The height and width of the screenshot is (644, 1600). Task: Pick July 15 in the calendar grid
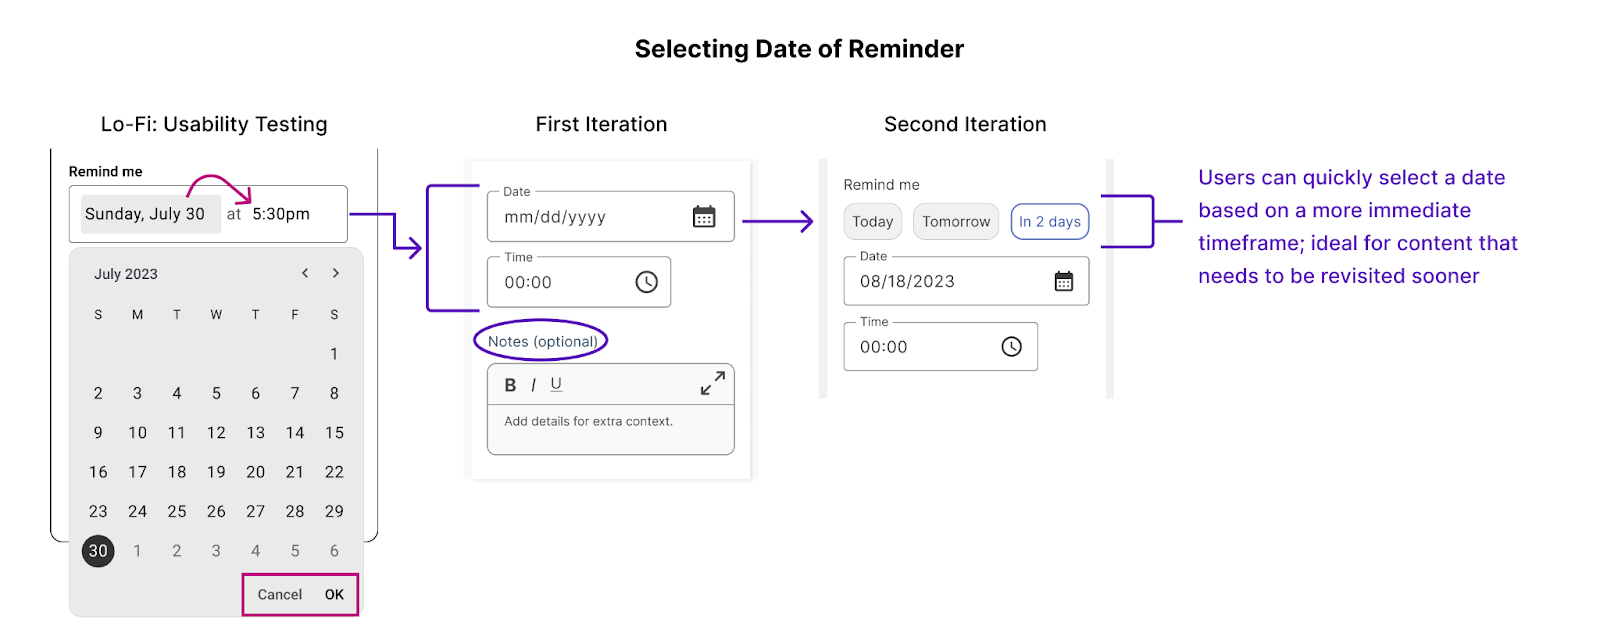click(x=334, y=433)
